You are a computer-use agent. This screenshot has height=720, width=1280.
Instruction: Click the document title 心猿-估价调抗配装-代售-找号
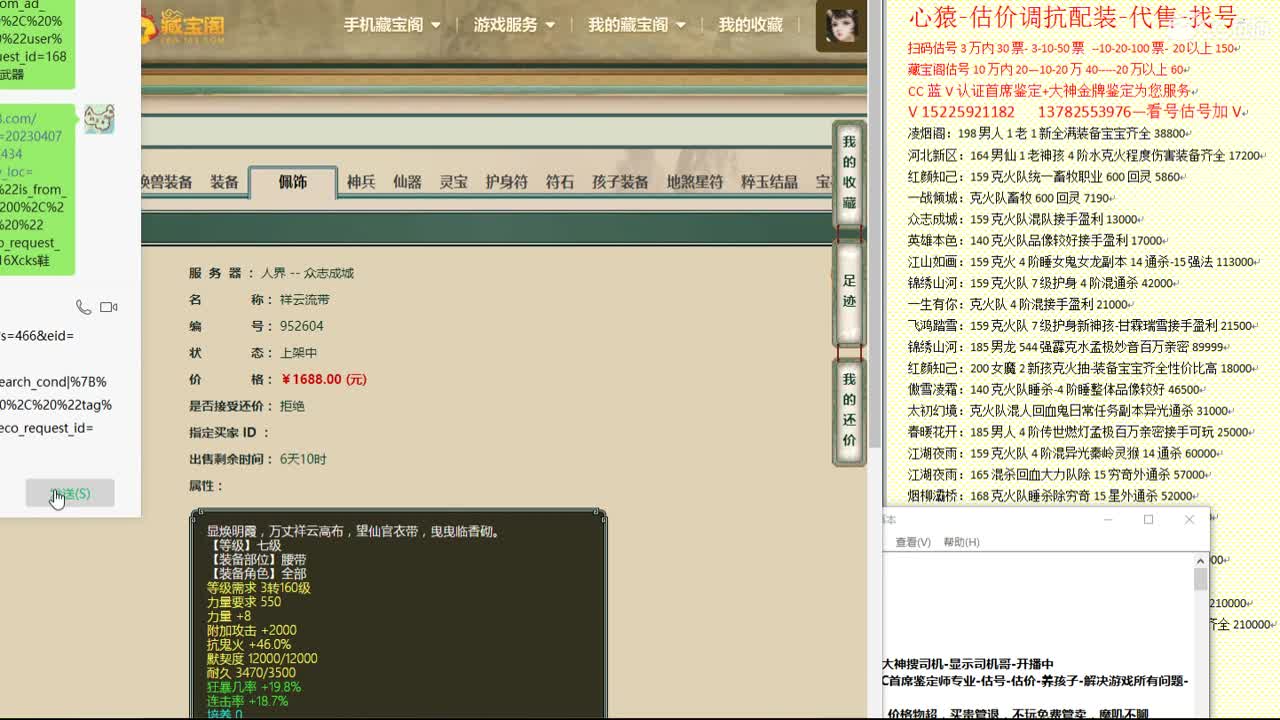point(1072,17)
